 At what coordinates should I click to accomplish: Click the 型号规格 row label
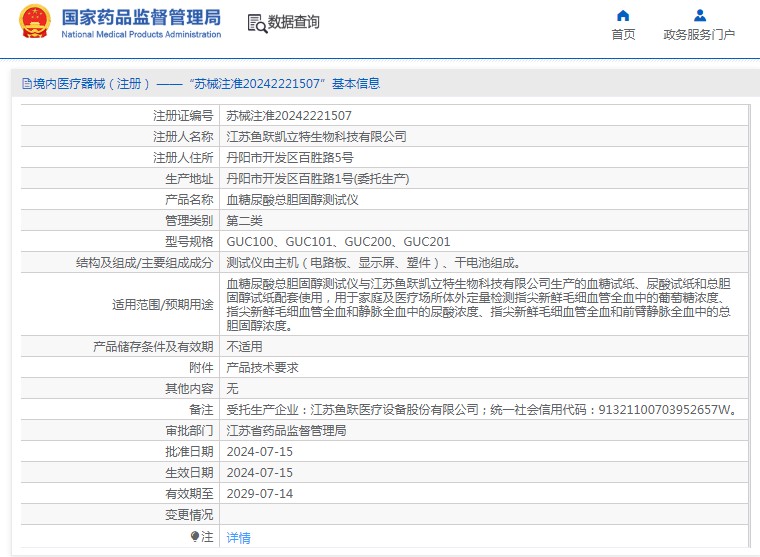tap(189, 241)
